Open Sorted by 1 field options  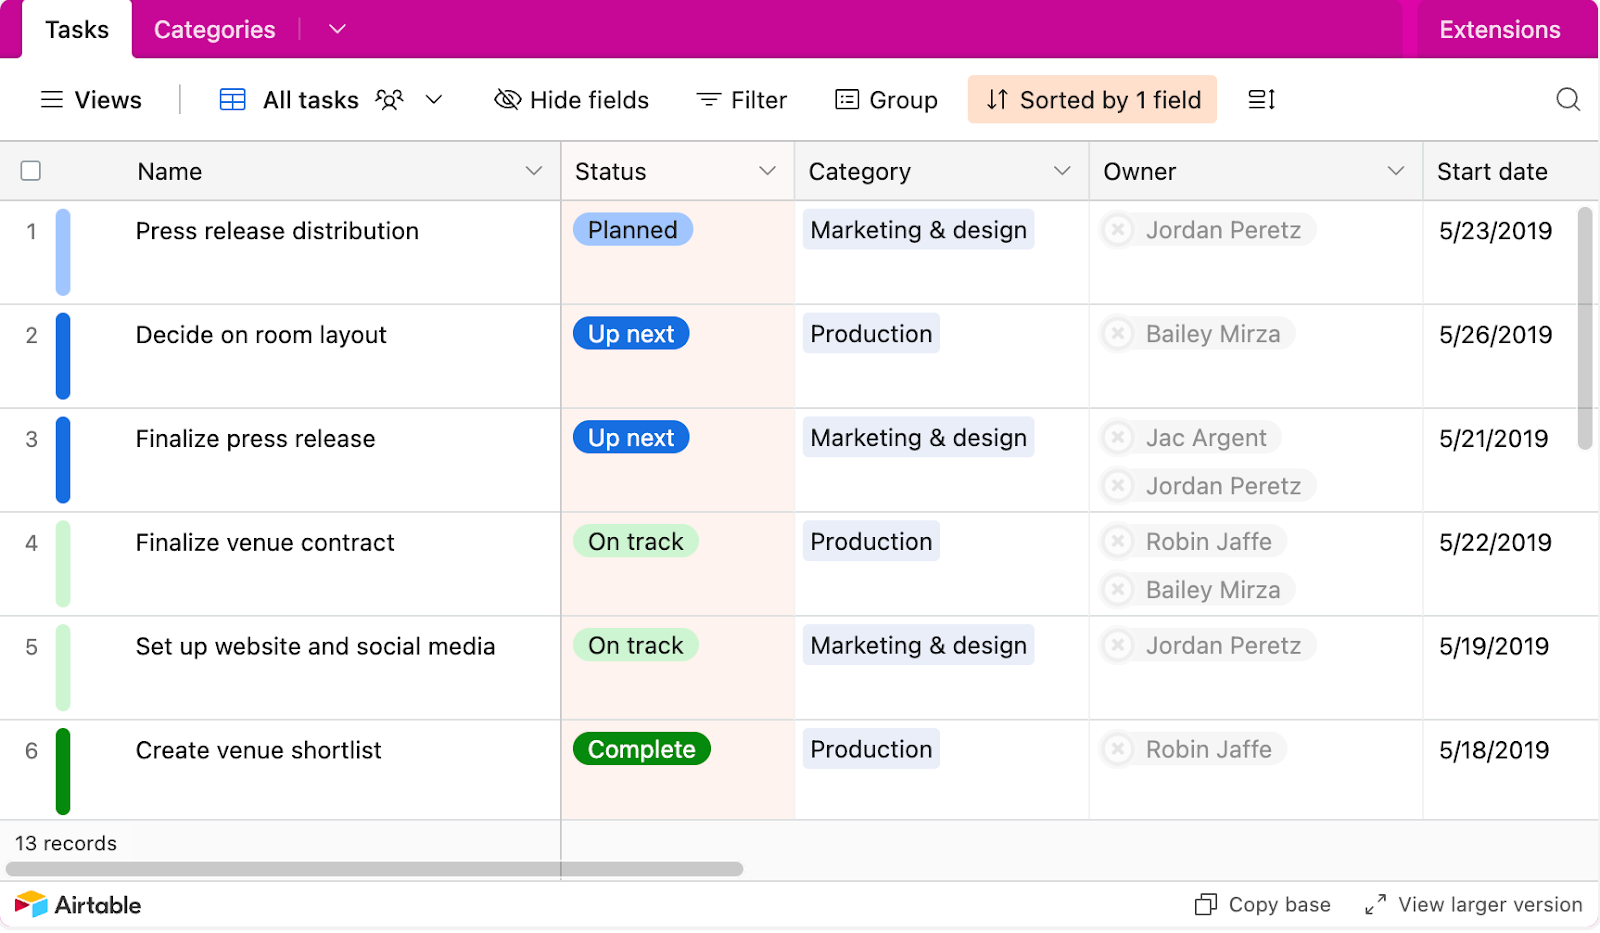click(x=1092, y=99)
